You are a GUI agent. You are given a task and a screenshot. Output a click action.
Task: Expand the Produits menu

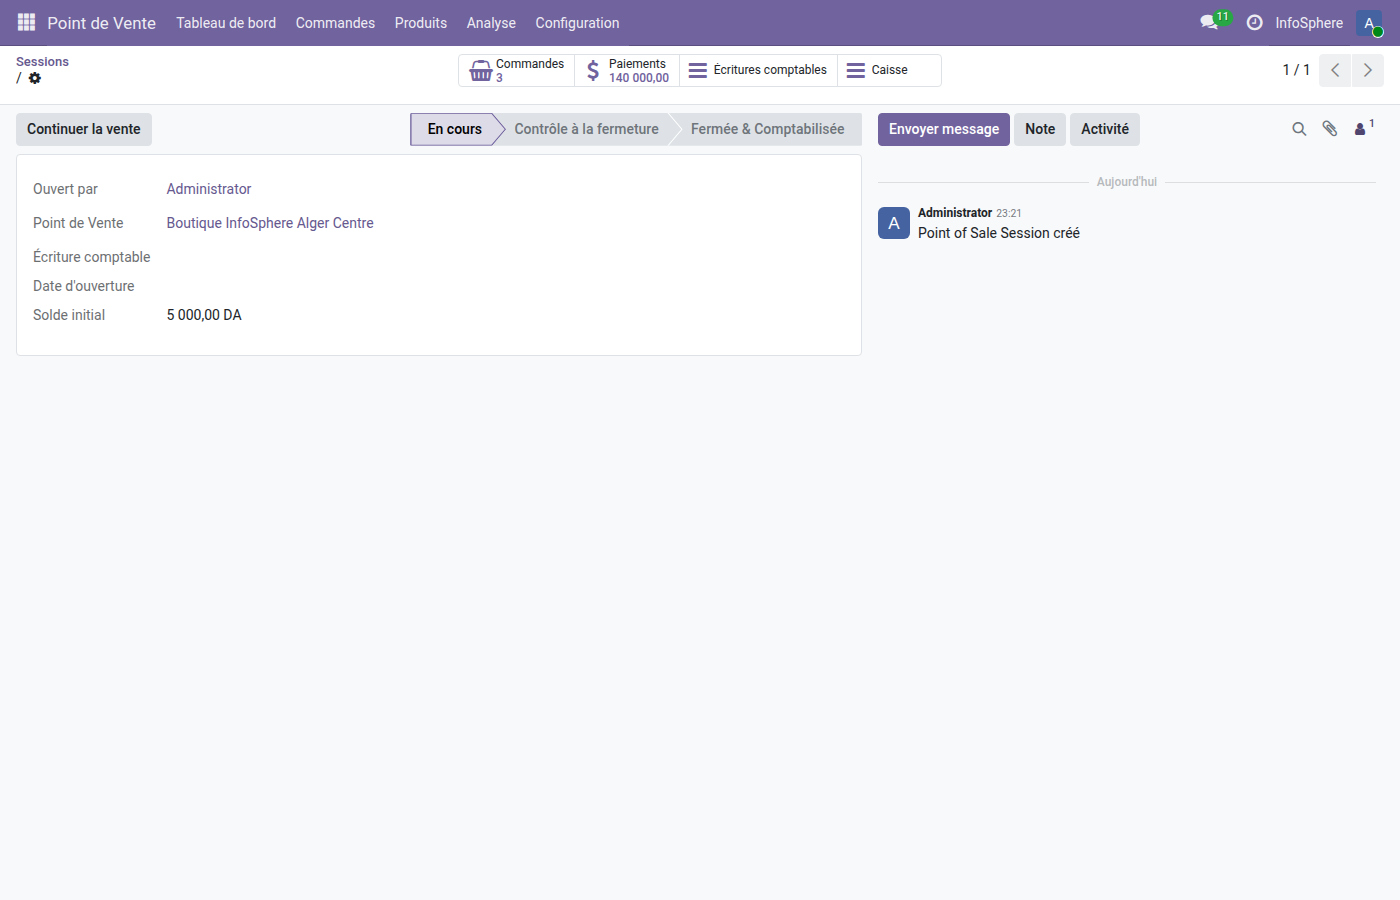(x=420, y=23)
